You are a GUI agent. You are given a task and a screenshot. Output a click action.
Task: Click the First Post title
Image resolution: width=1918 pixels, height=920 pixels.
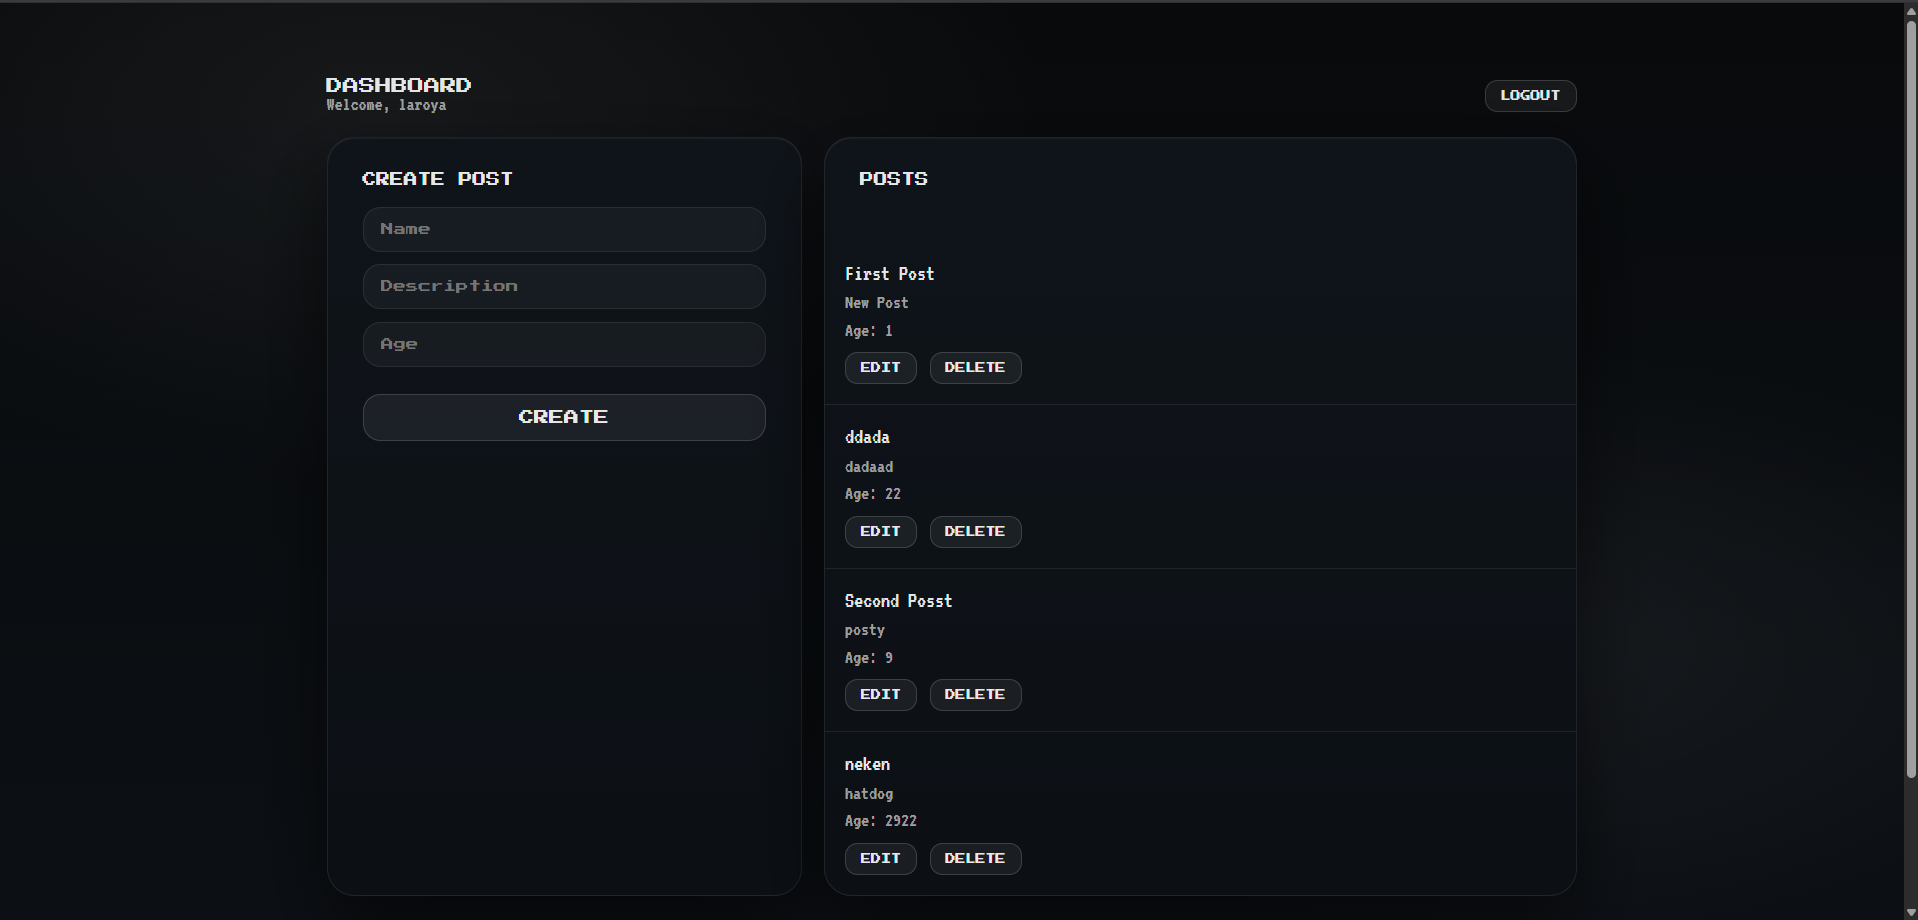point(889,274)
